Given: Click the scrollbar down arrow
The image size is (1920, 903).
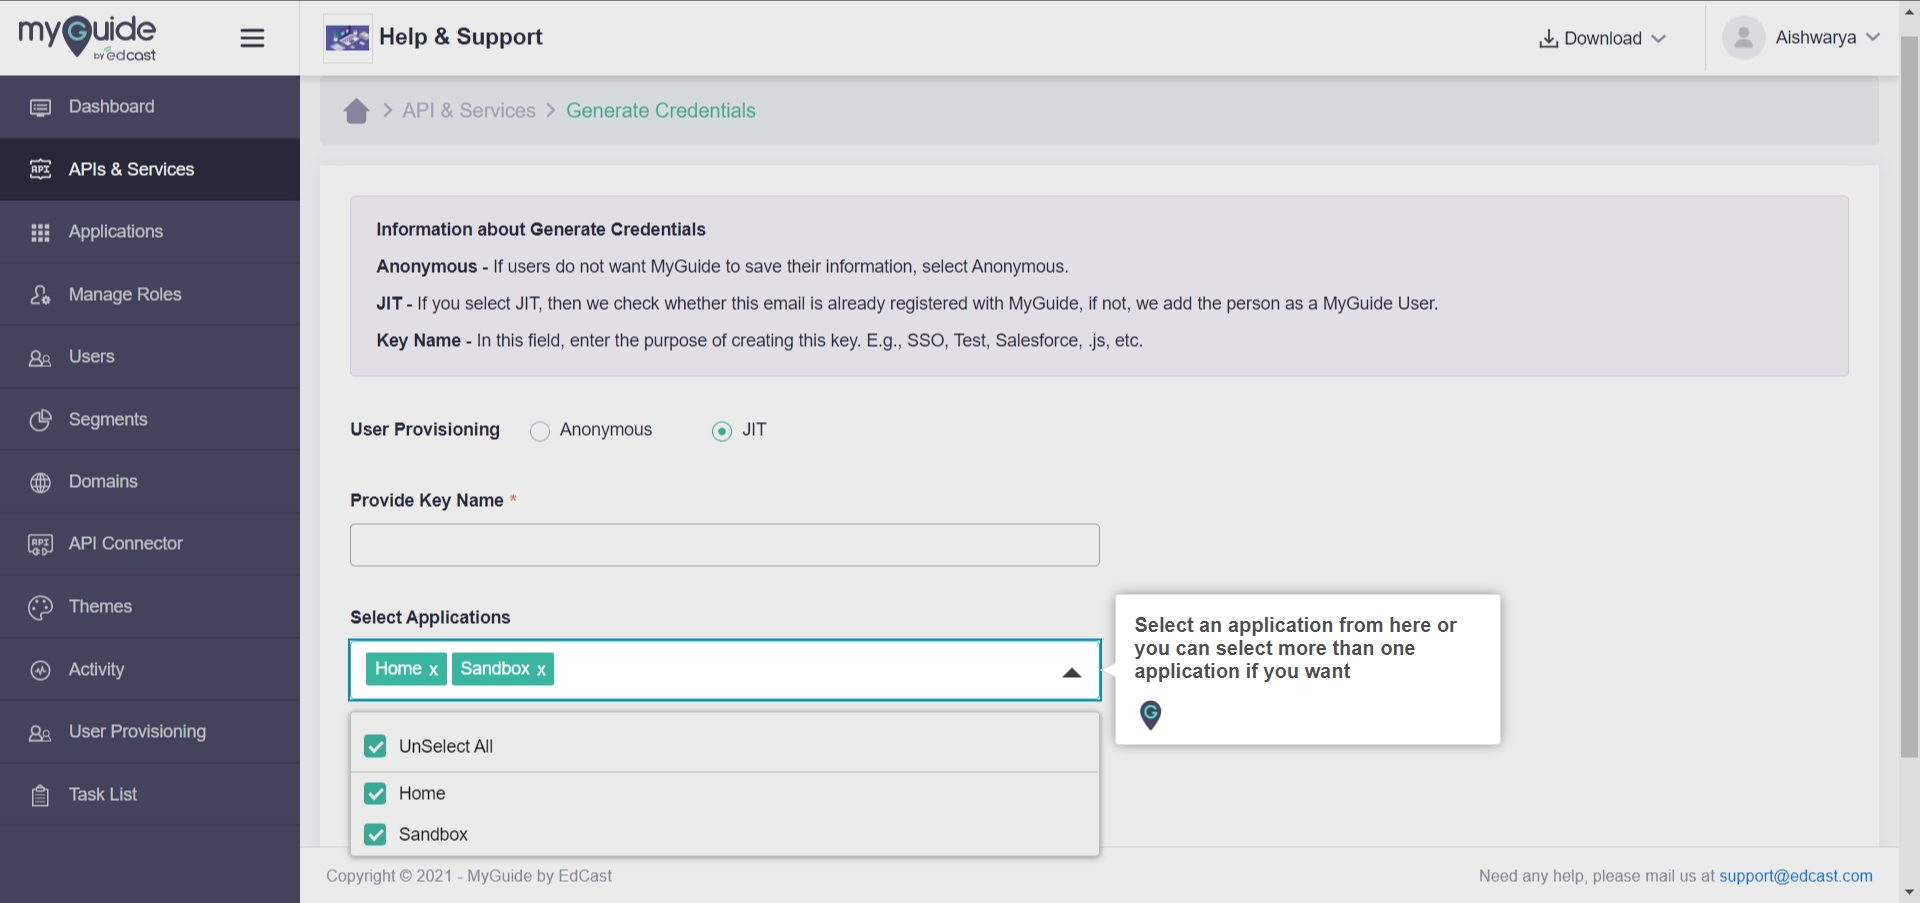Looking at the screenshot, I should click(x=1909, y=892).
